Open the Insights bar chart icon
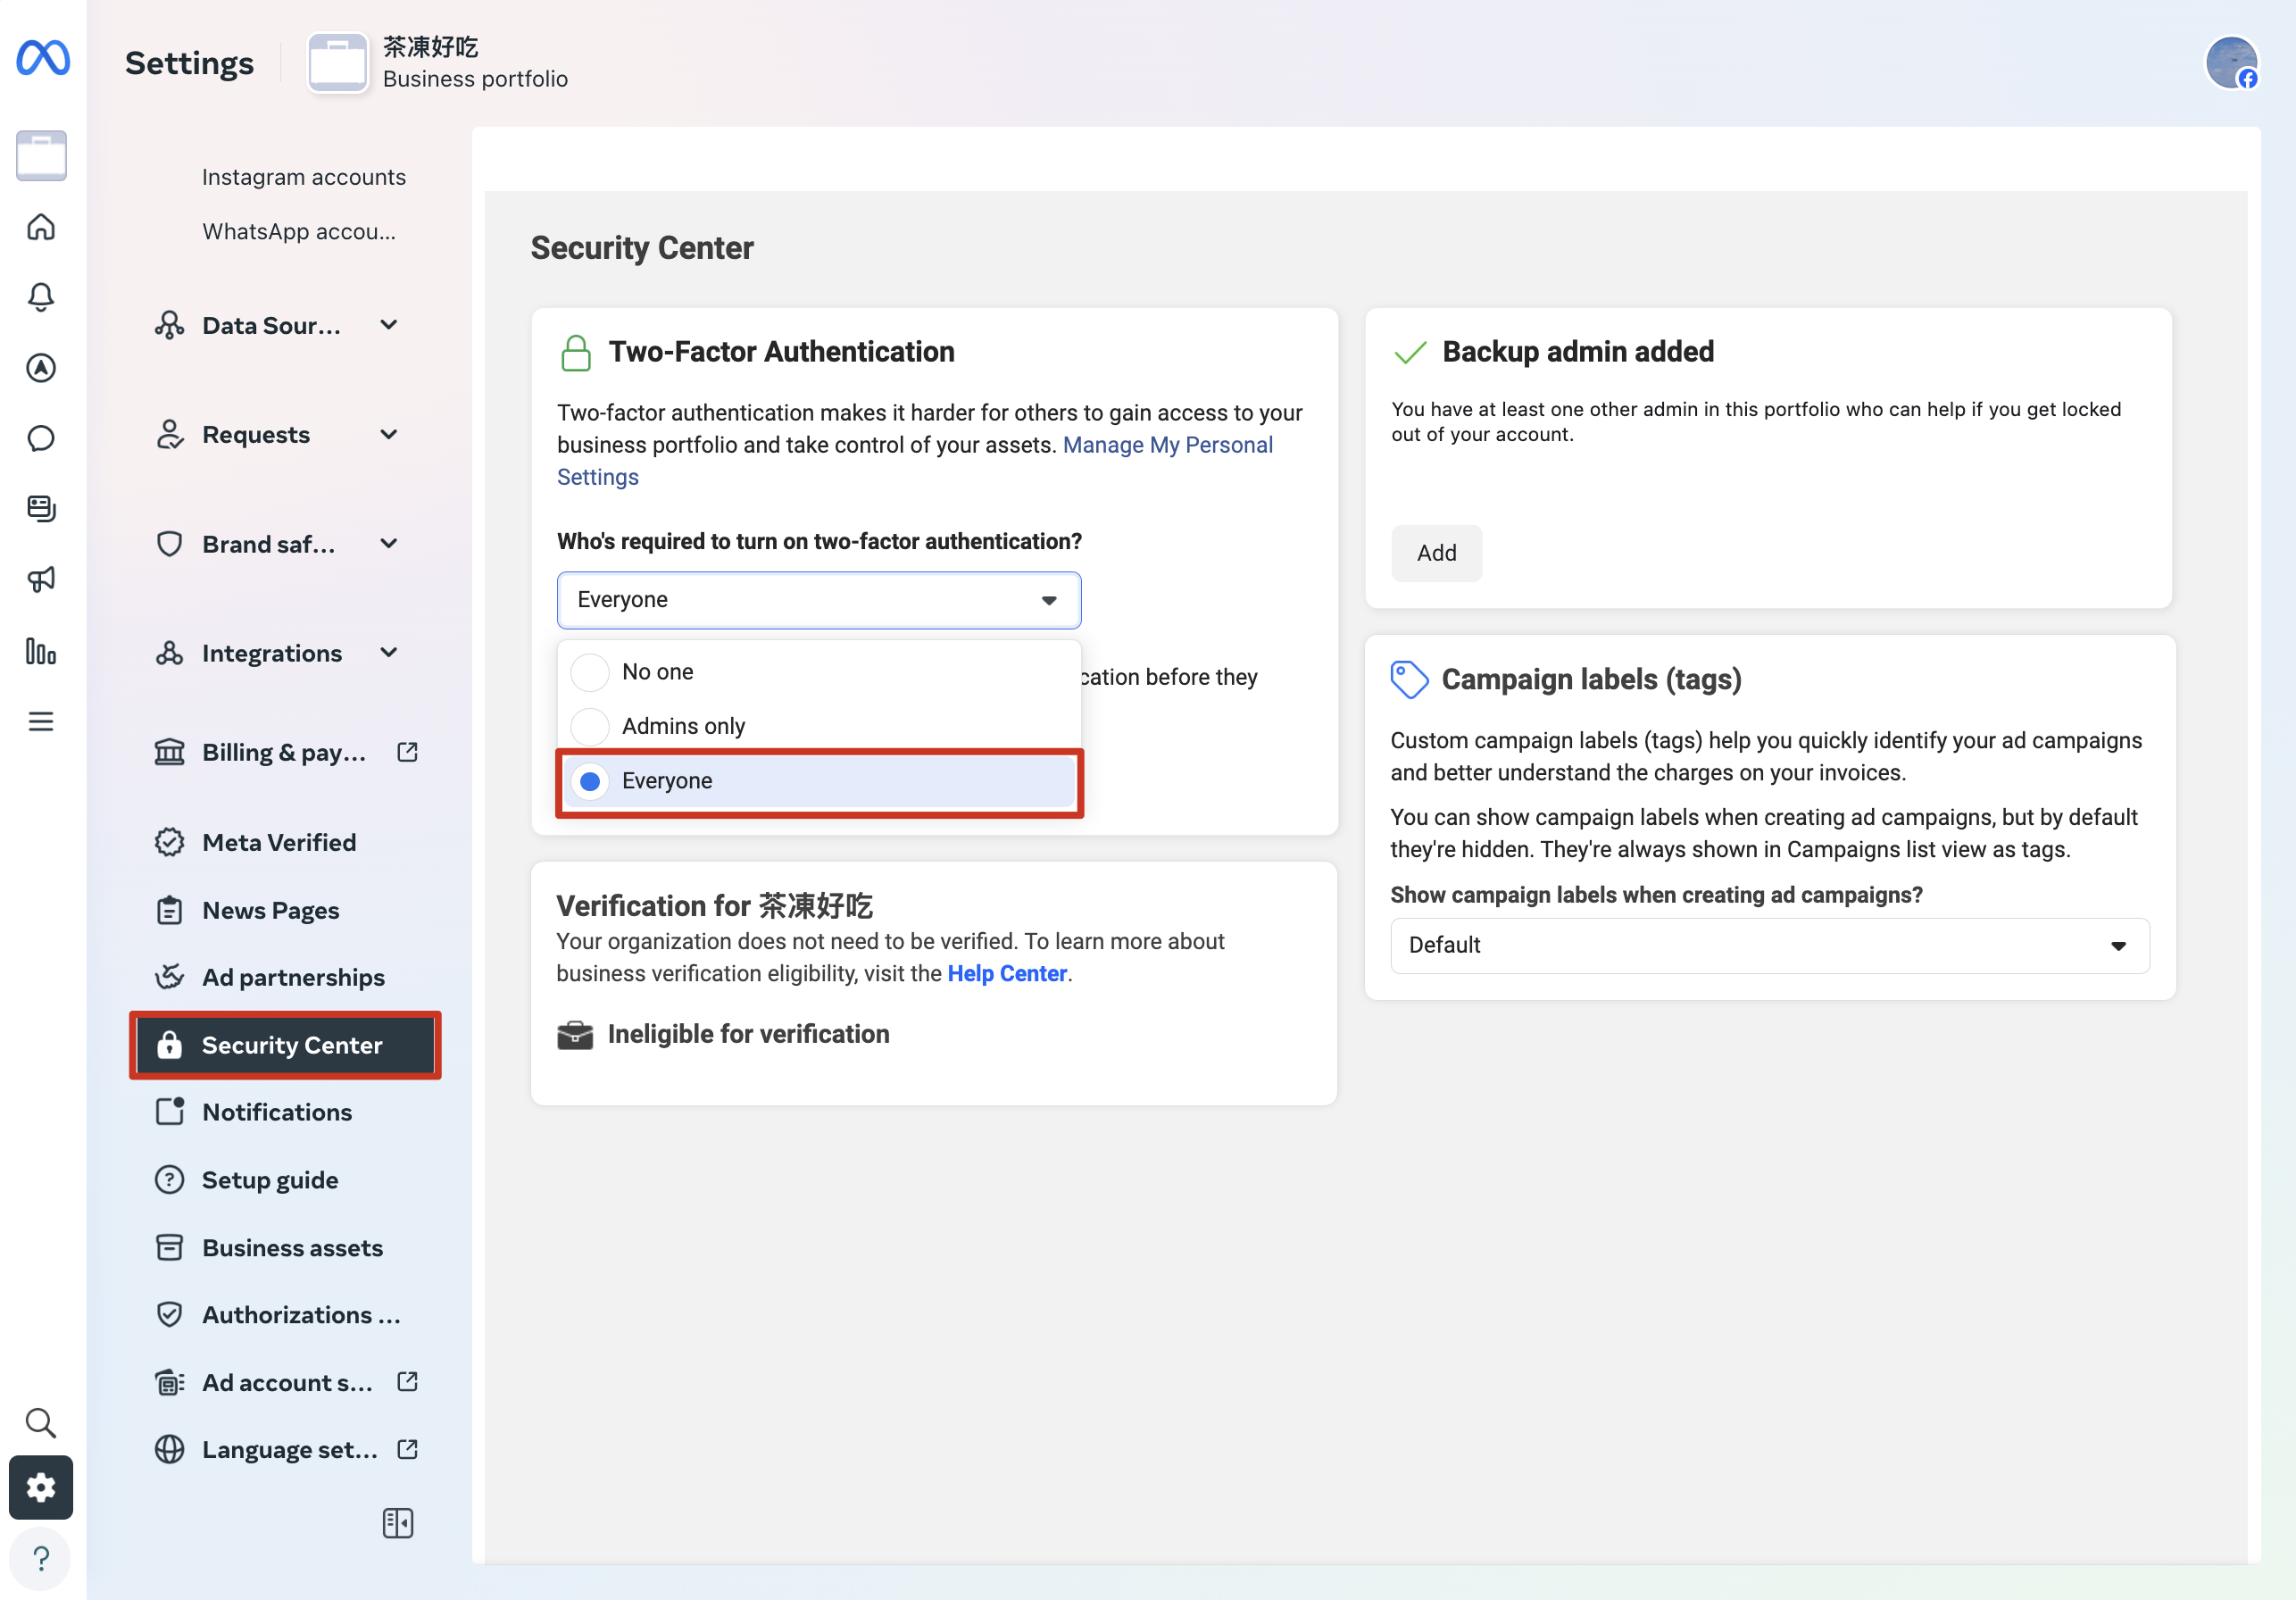The width and height of the screenshot is (2296, 1600). (x=41, y=651)
